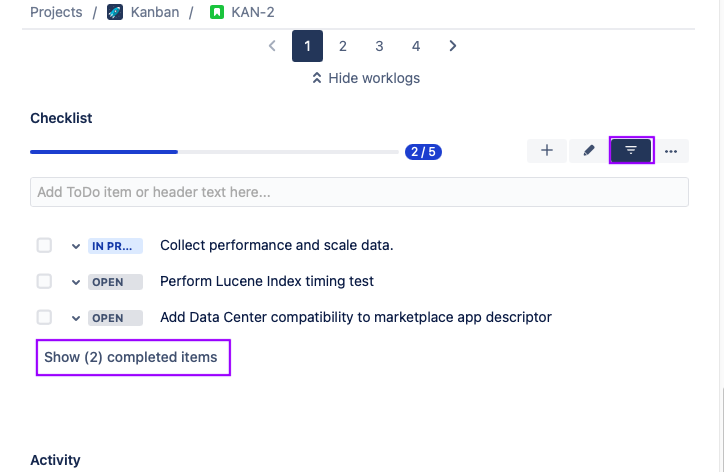Check the Collect performance and scale data item

tap(44, 246)
